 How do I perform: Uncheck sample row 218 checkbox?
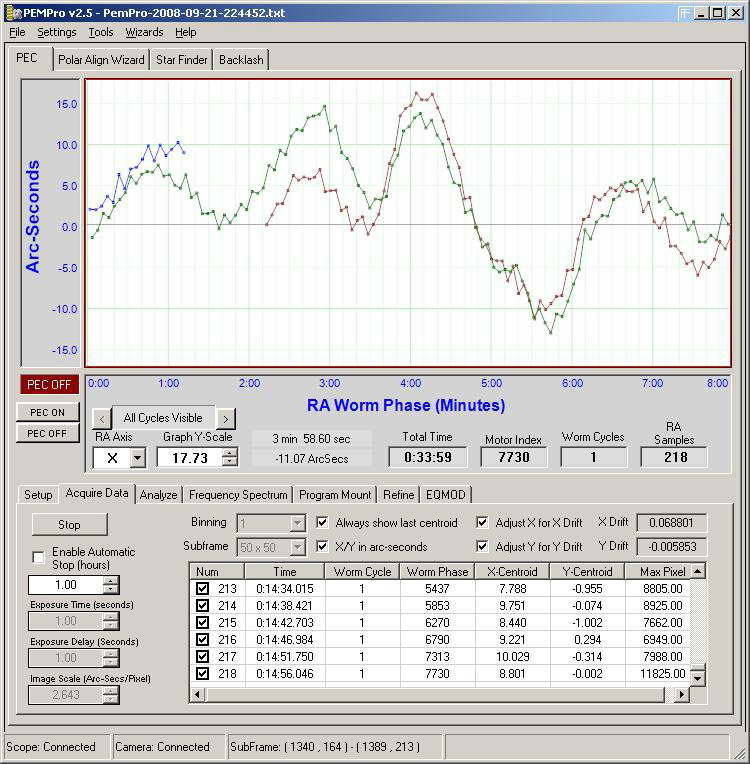pos(202,674)
